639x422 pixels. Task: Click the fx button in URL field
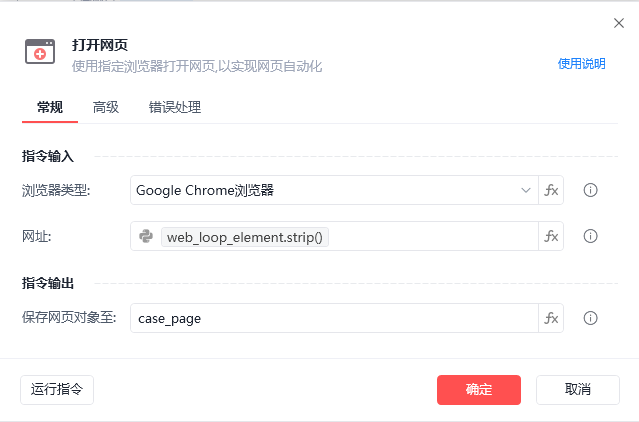[x=551, y=236]
